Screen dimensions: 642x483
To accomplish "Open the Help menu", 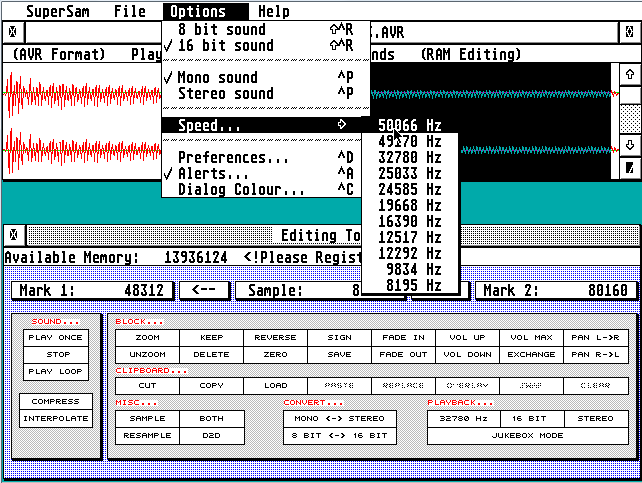I will pos(274,12).
